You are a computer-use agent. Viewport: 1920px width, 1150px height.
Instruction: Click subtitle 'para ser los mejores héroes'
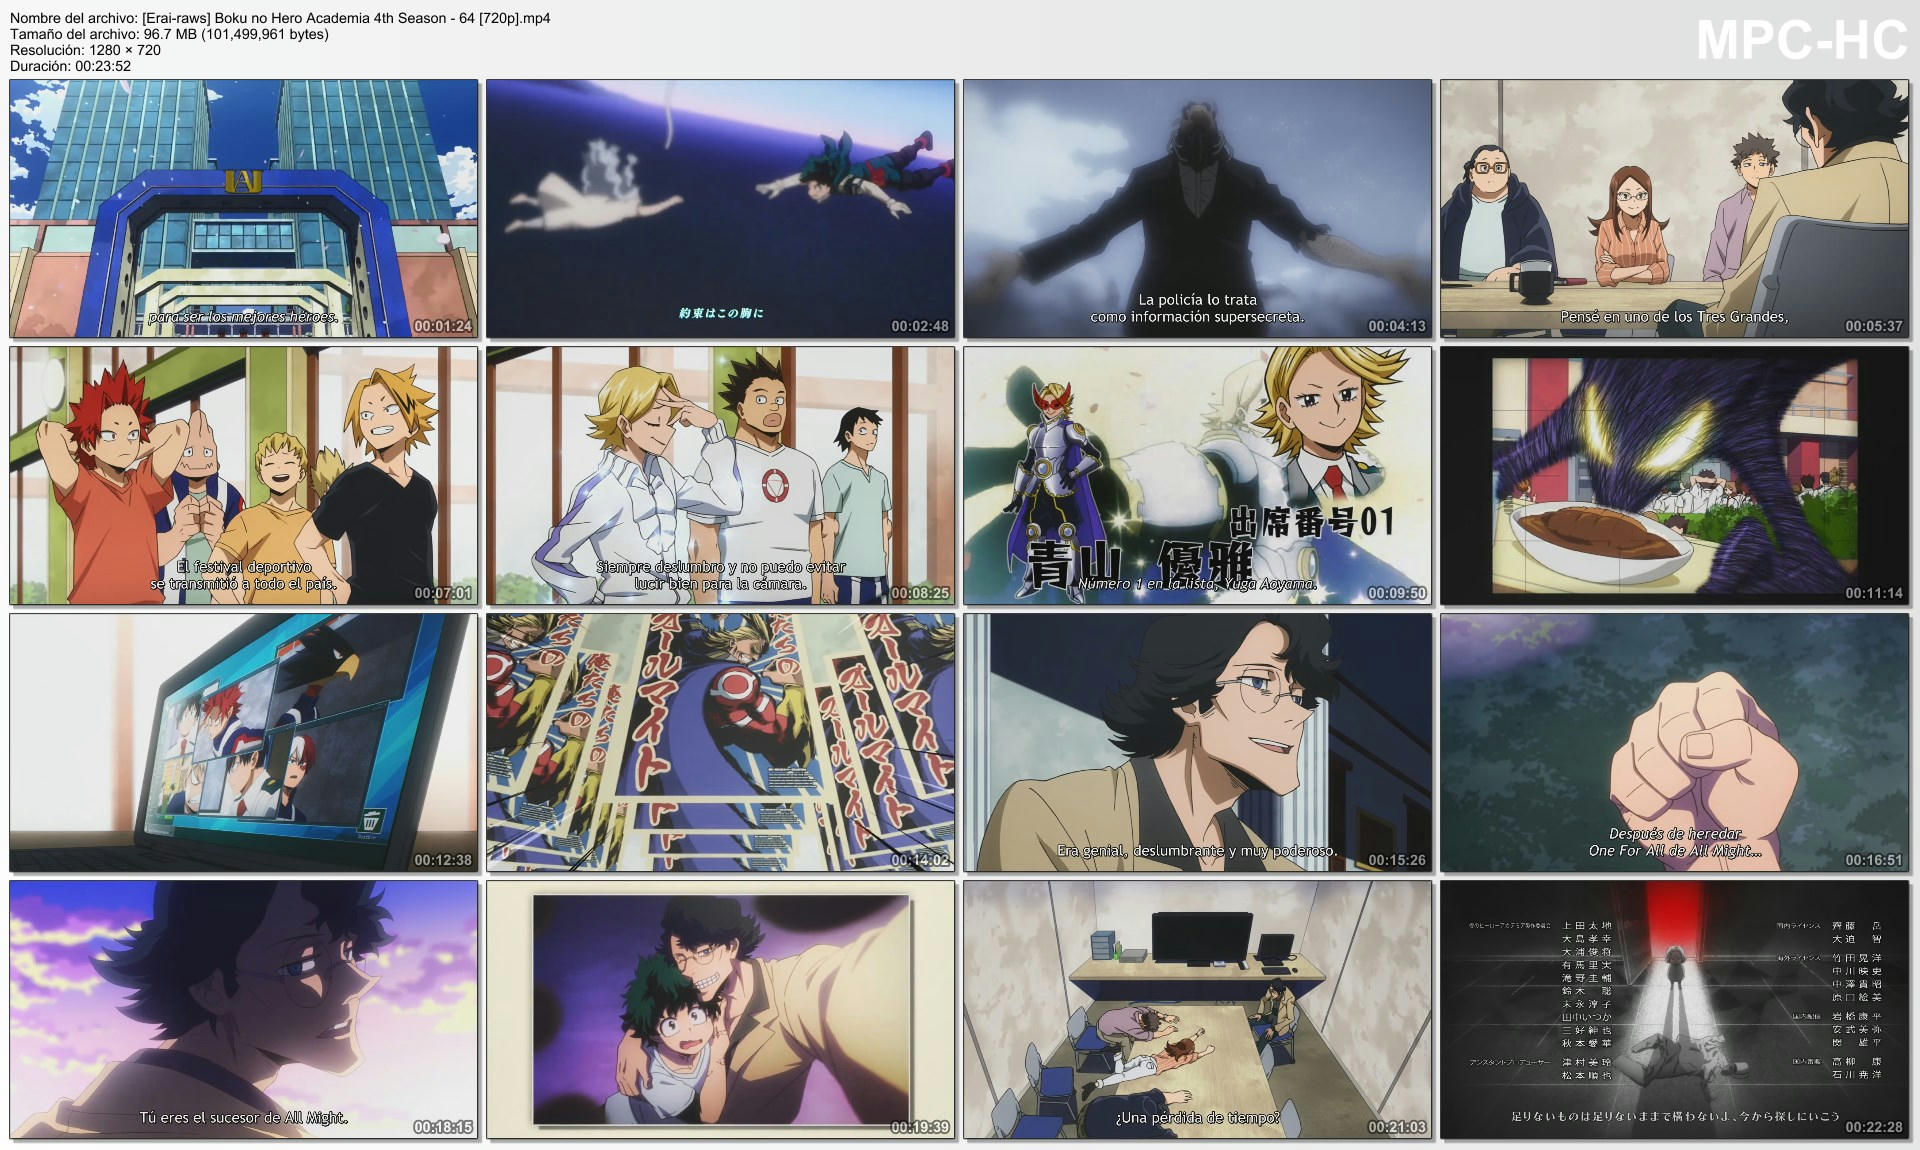click(243, 317)
